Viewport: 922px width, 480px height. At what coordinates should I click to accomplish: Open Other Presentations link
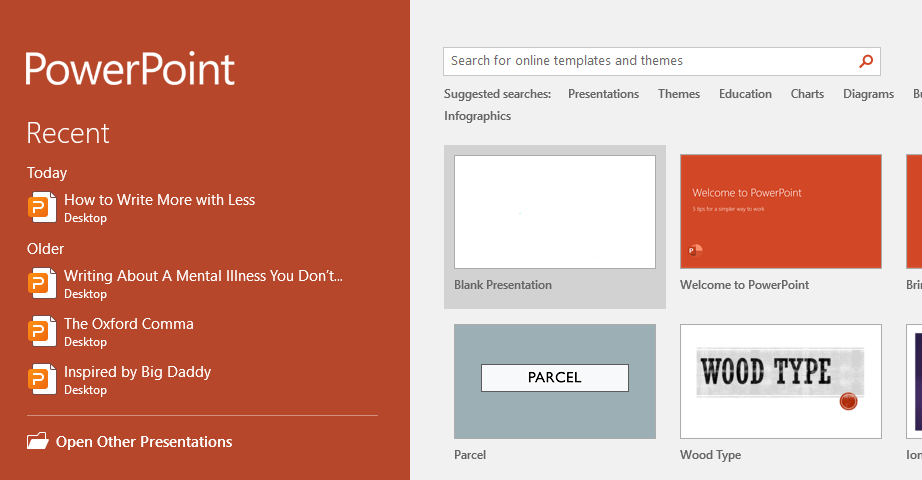(x=144, y=442)
